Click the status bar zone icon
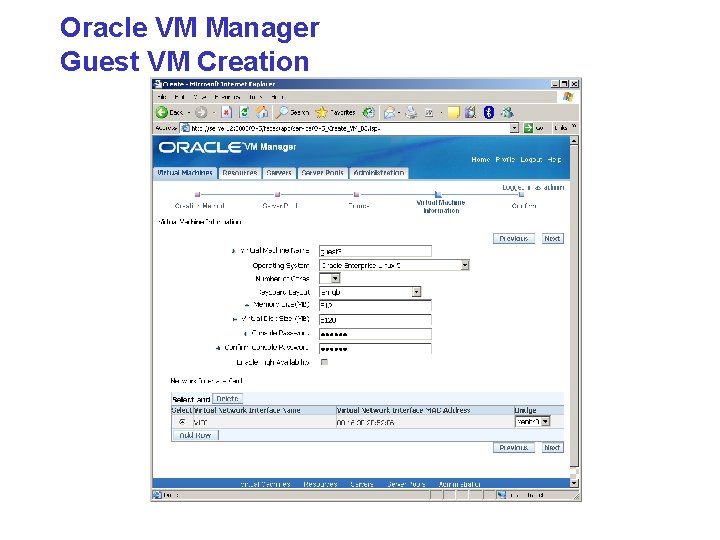 pyautogui.click(x=501, y=495)
